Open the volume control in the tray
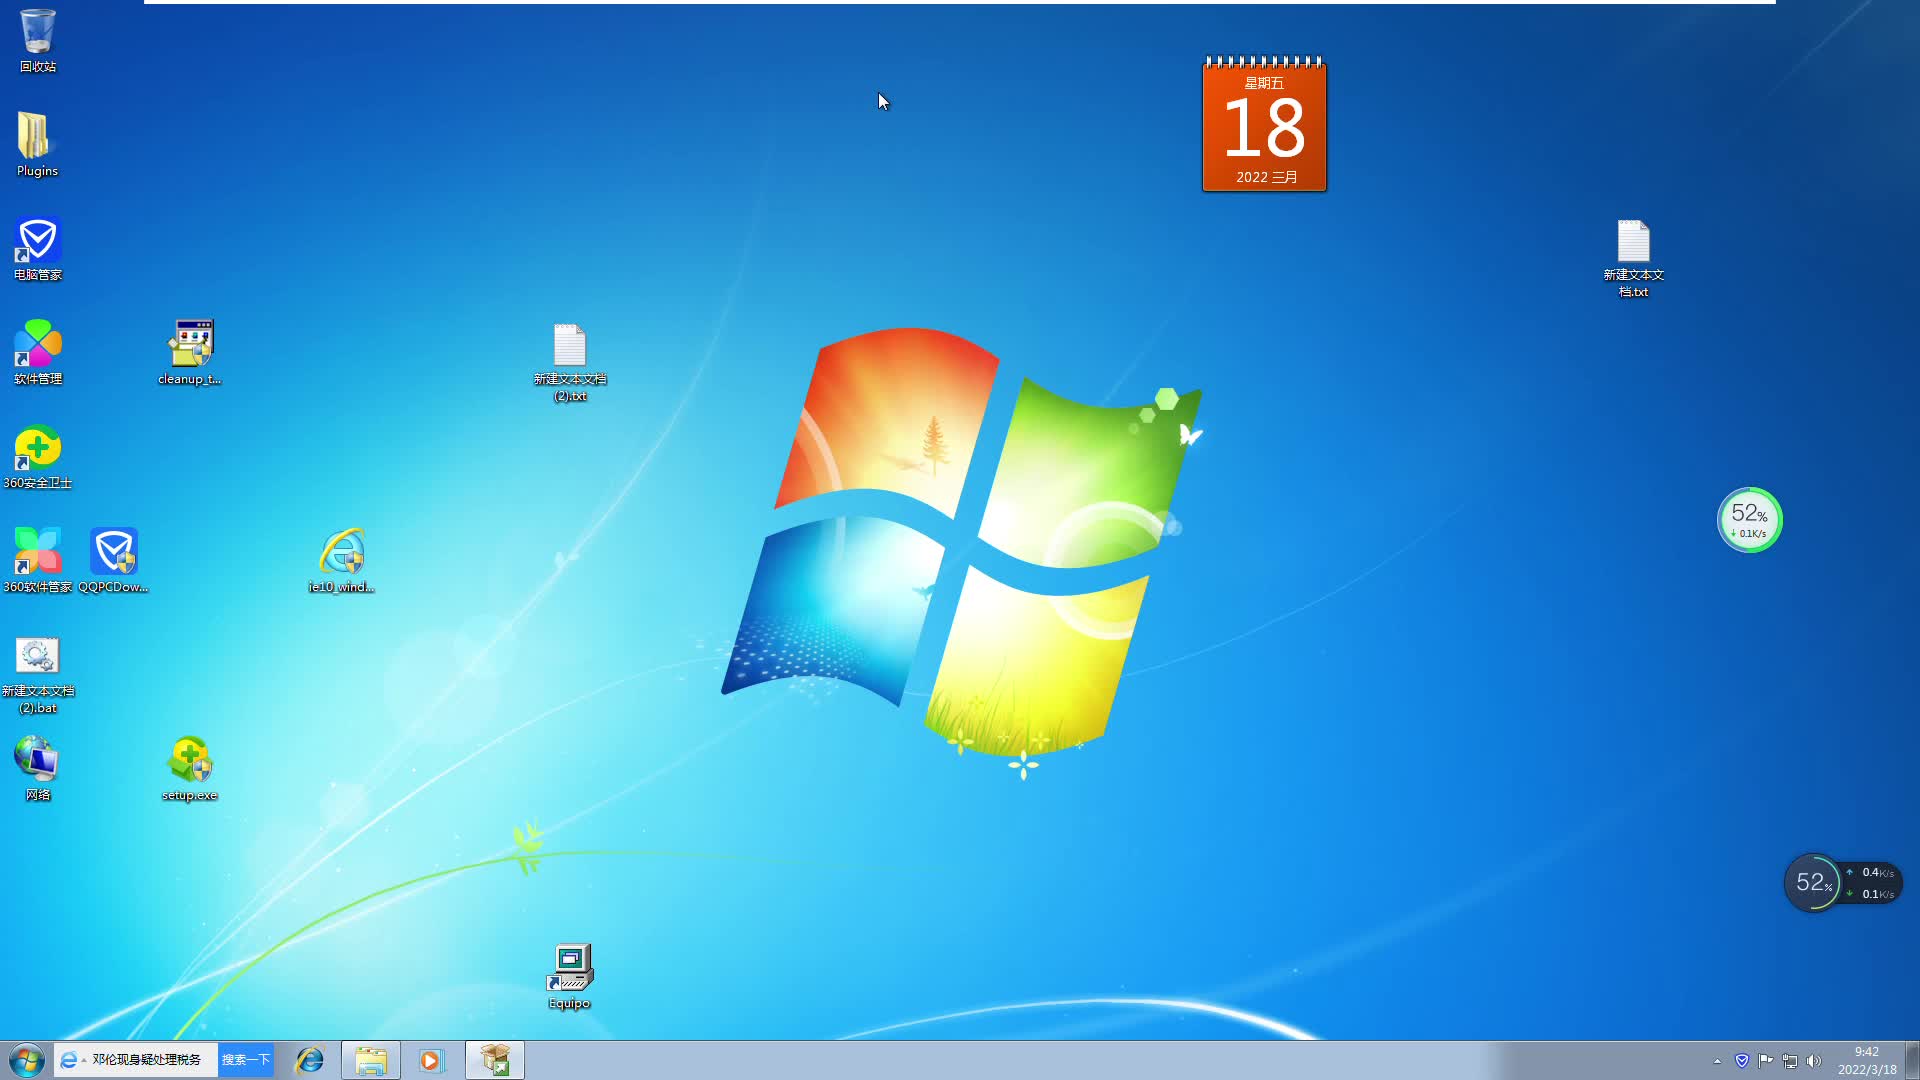1920x1080 pixels. click(1814, 1061)
